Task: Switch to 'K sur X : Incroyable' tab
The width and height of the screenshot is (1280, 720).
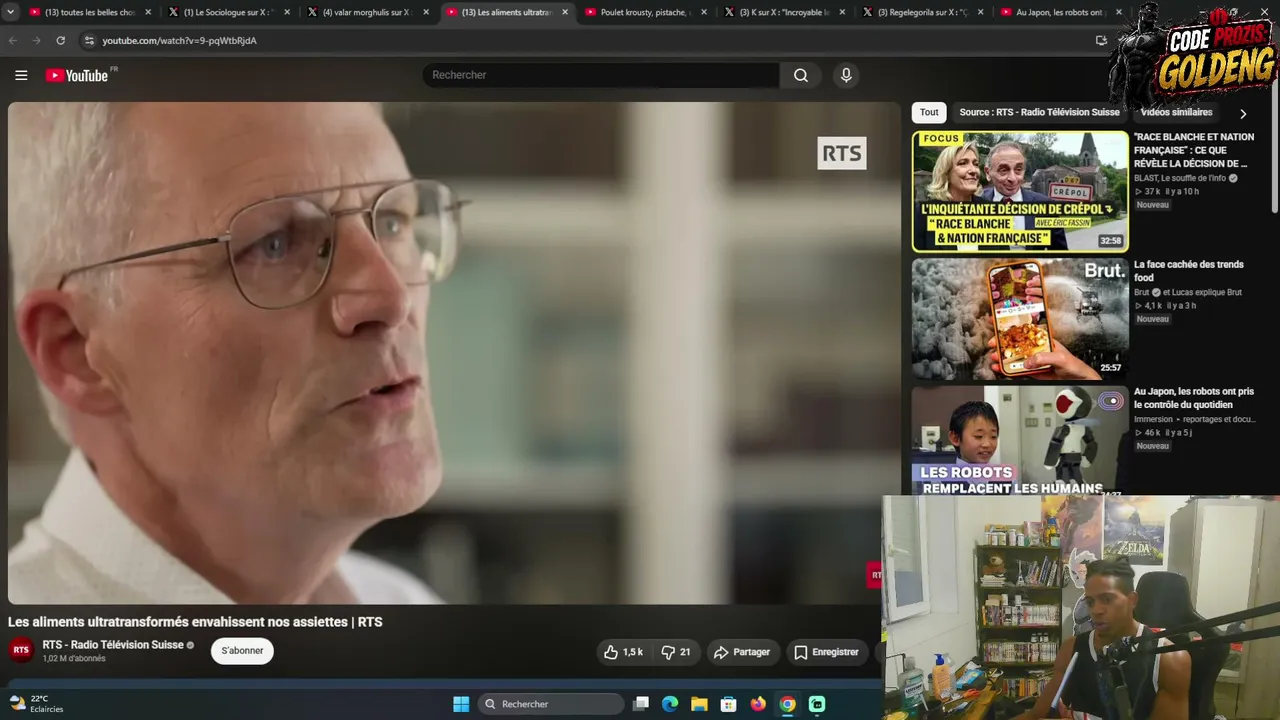Action: pos(783,12)
